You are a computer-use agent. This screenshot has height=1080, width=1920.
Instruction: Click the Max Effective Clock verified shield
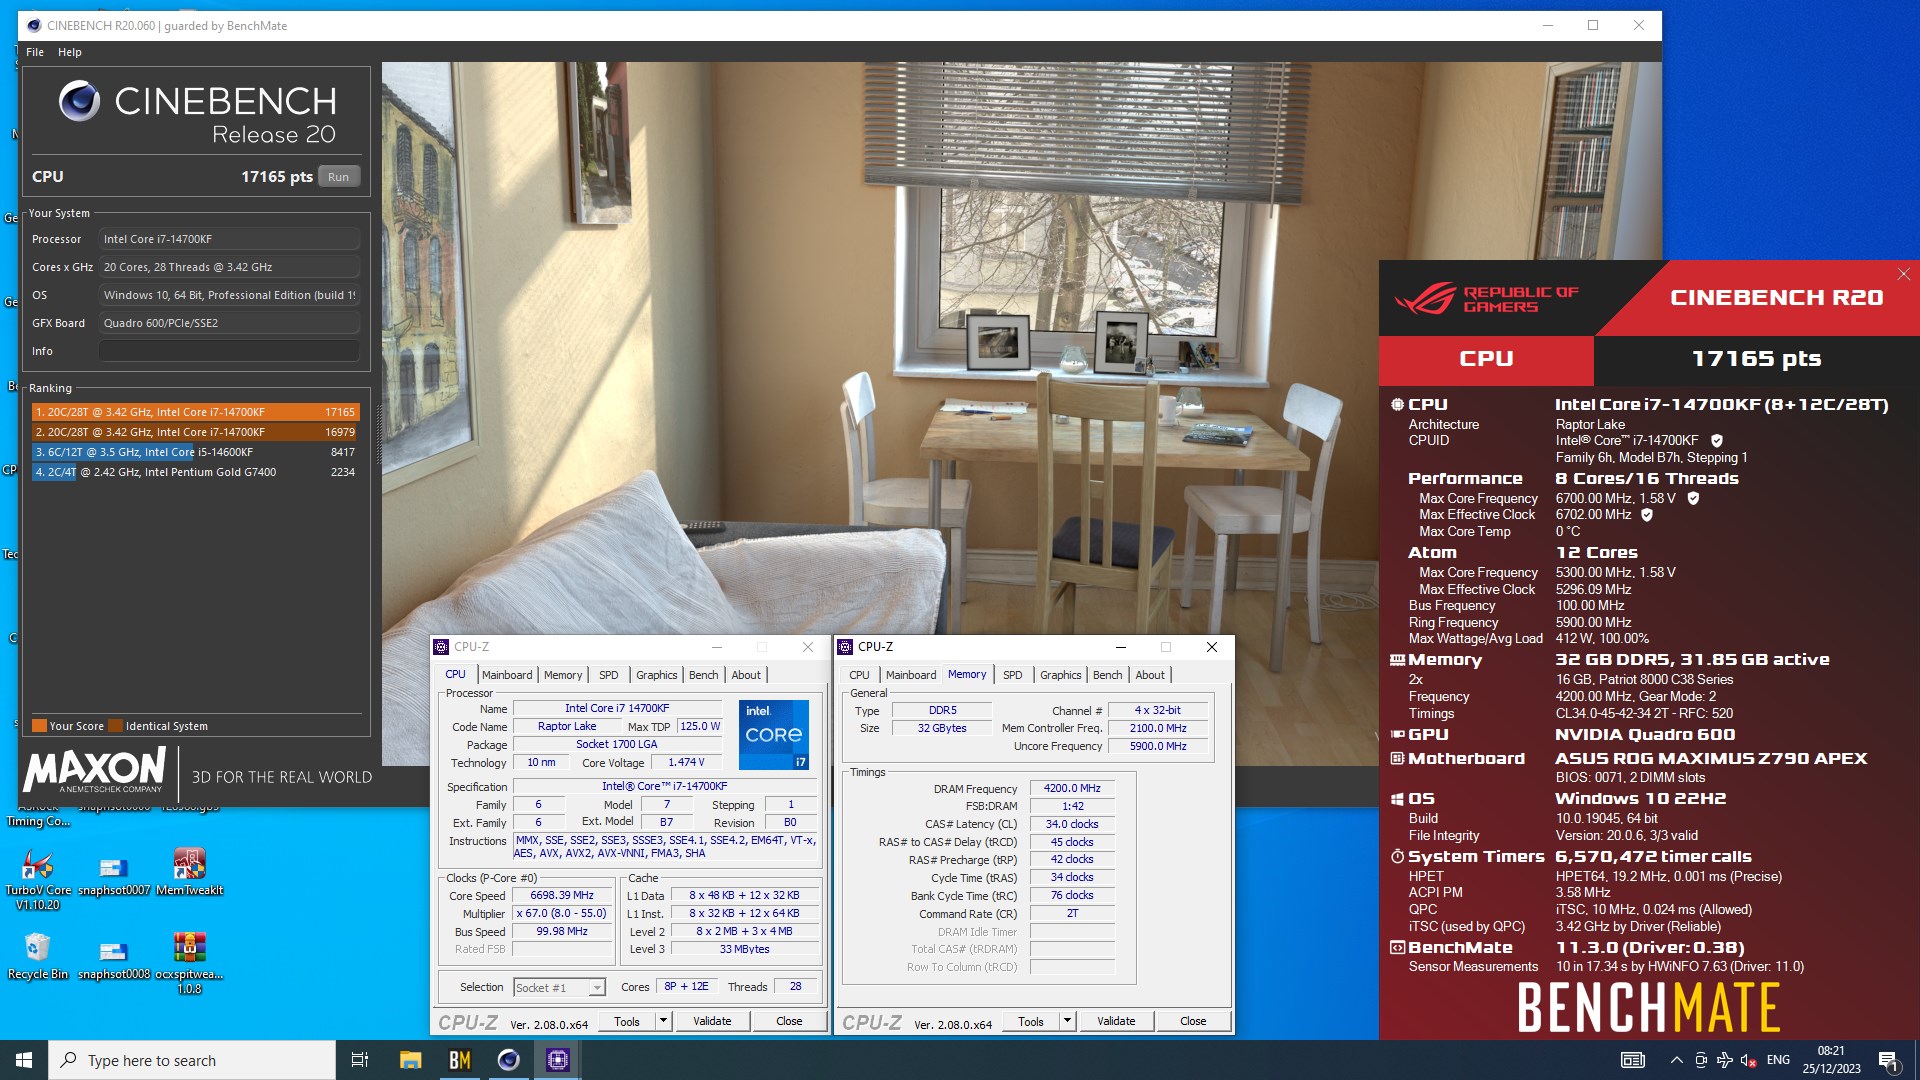pos(1646,515)
